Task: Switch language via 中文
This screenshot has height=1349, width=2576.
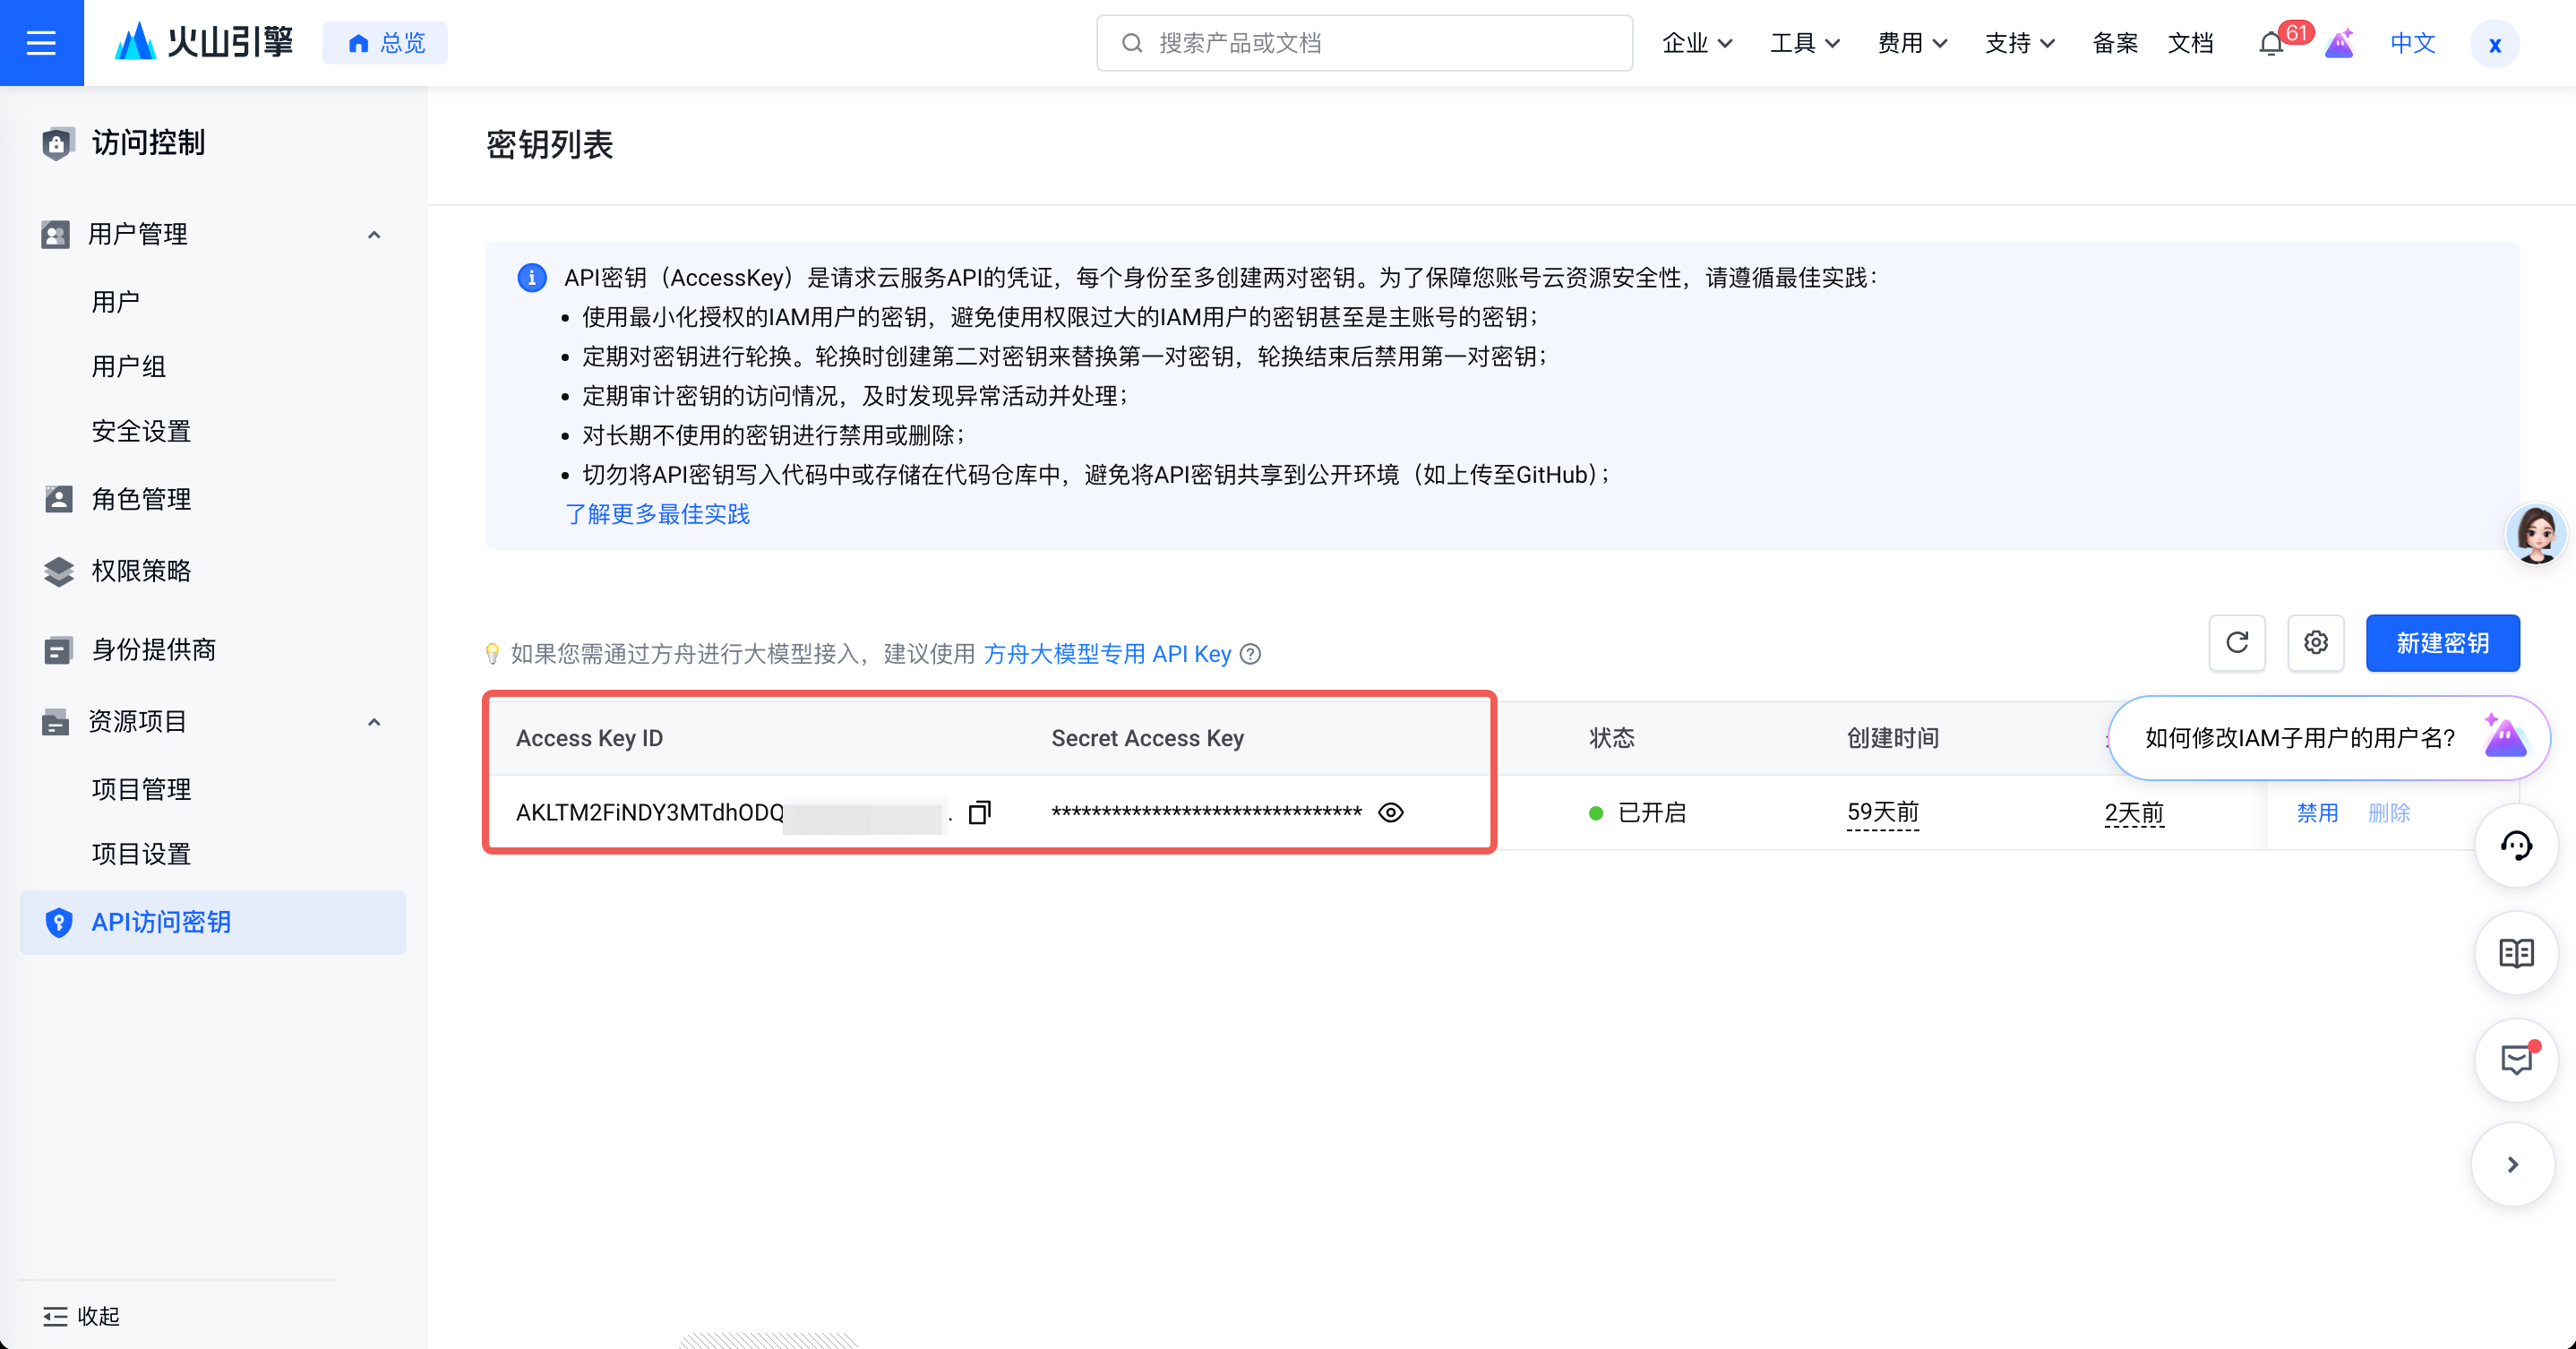Action: click(2412, 43)
